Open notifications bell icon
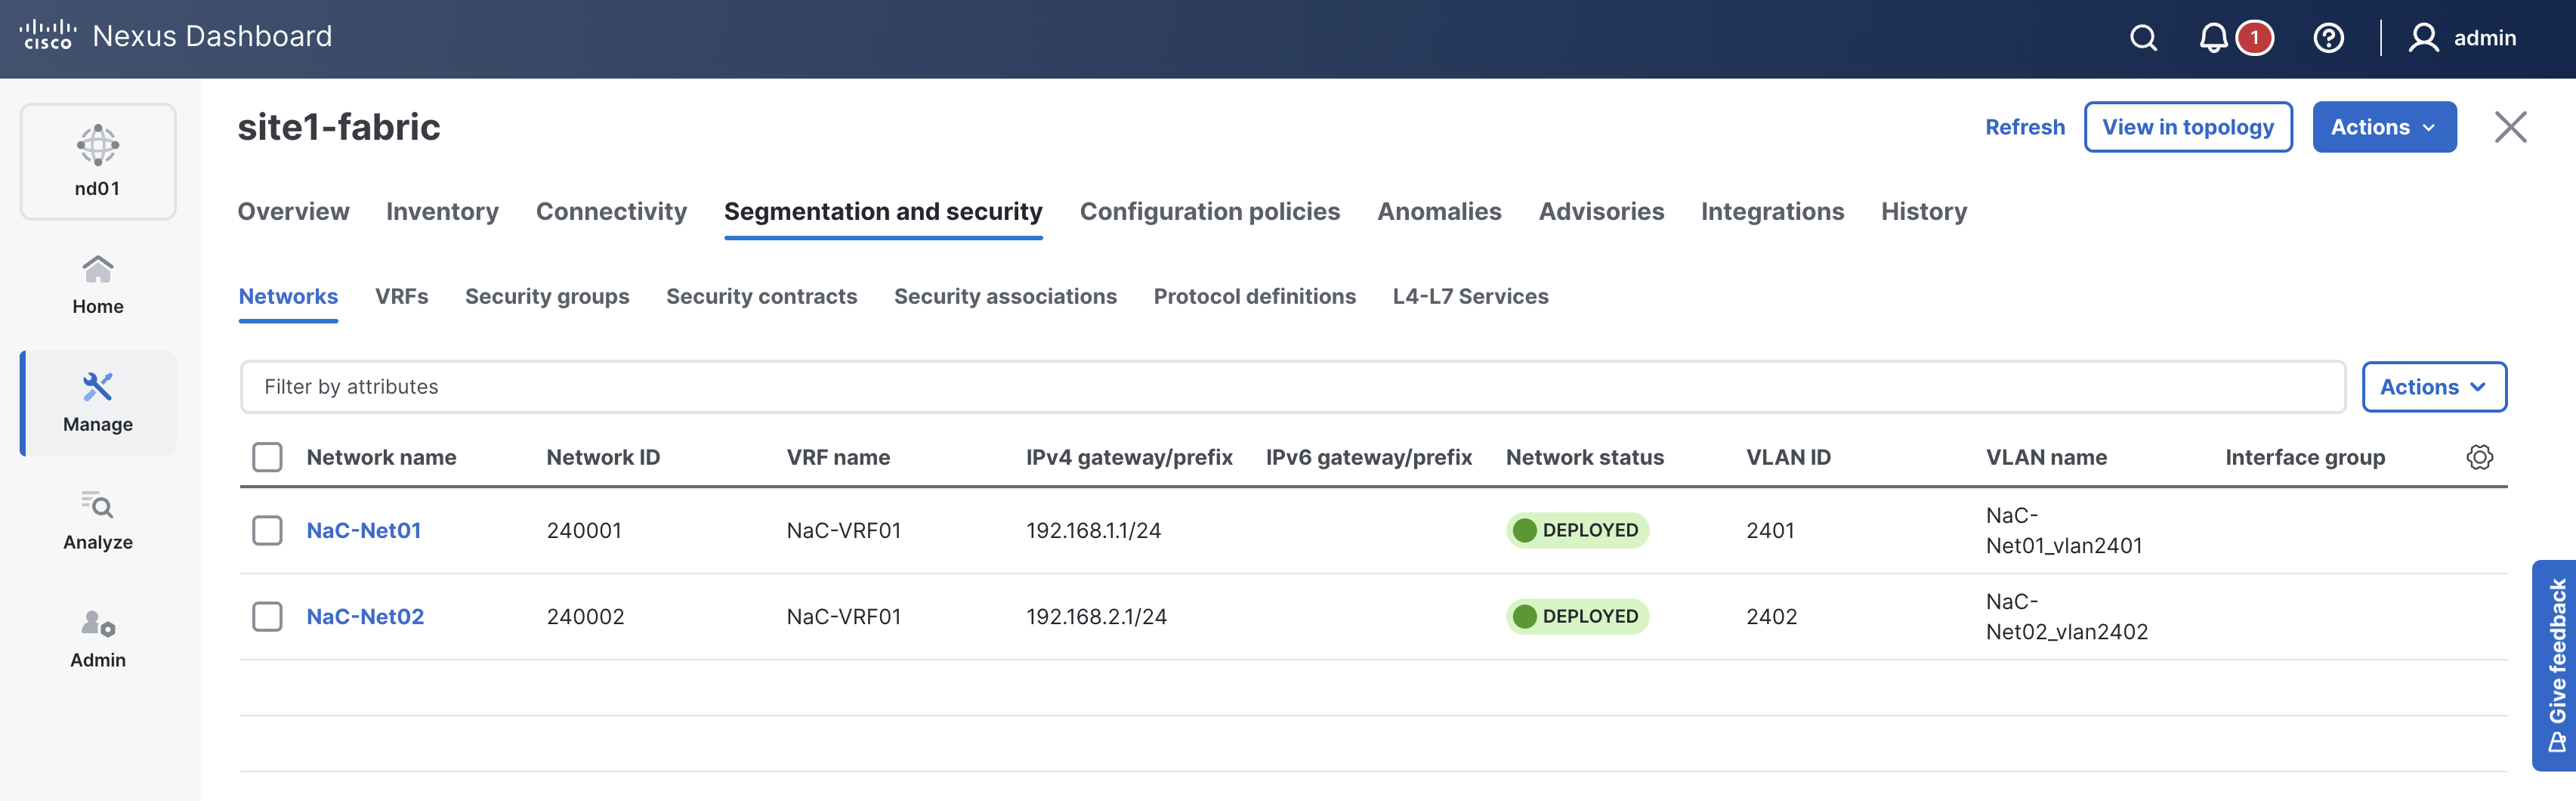Image resolution: width=2576 pixels, height=801 pixels. coord(2213,38)
